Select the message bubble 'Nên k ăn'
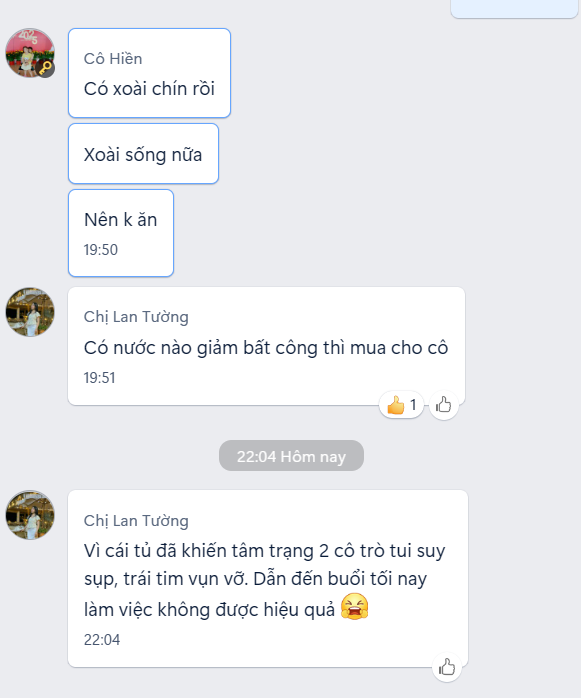 pyautogui.click(x=121, y=233)
